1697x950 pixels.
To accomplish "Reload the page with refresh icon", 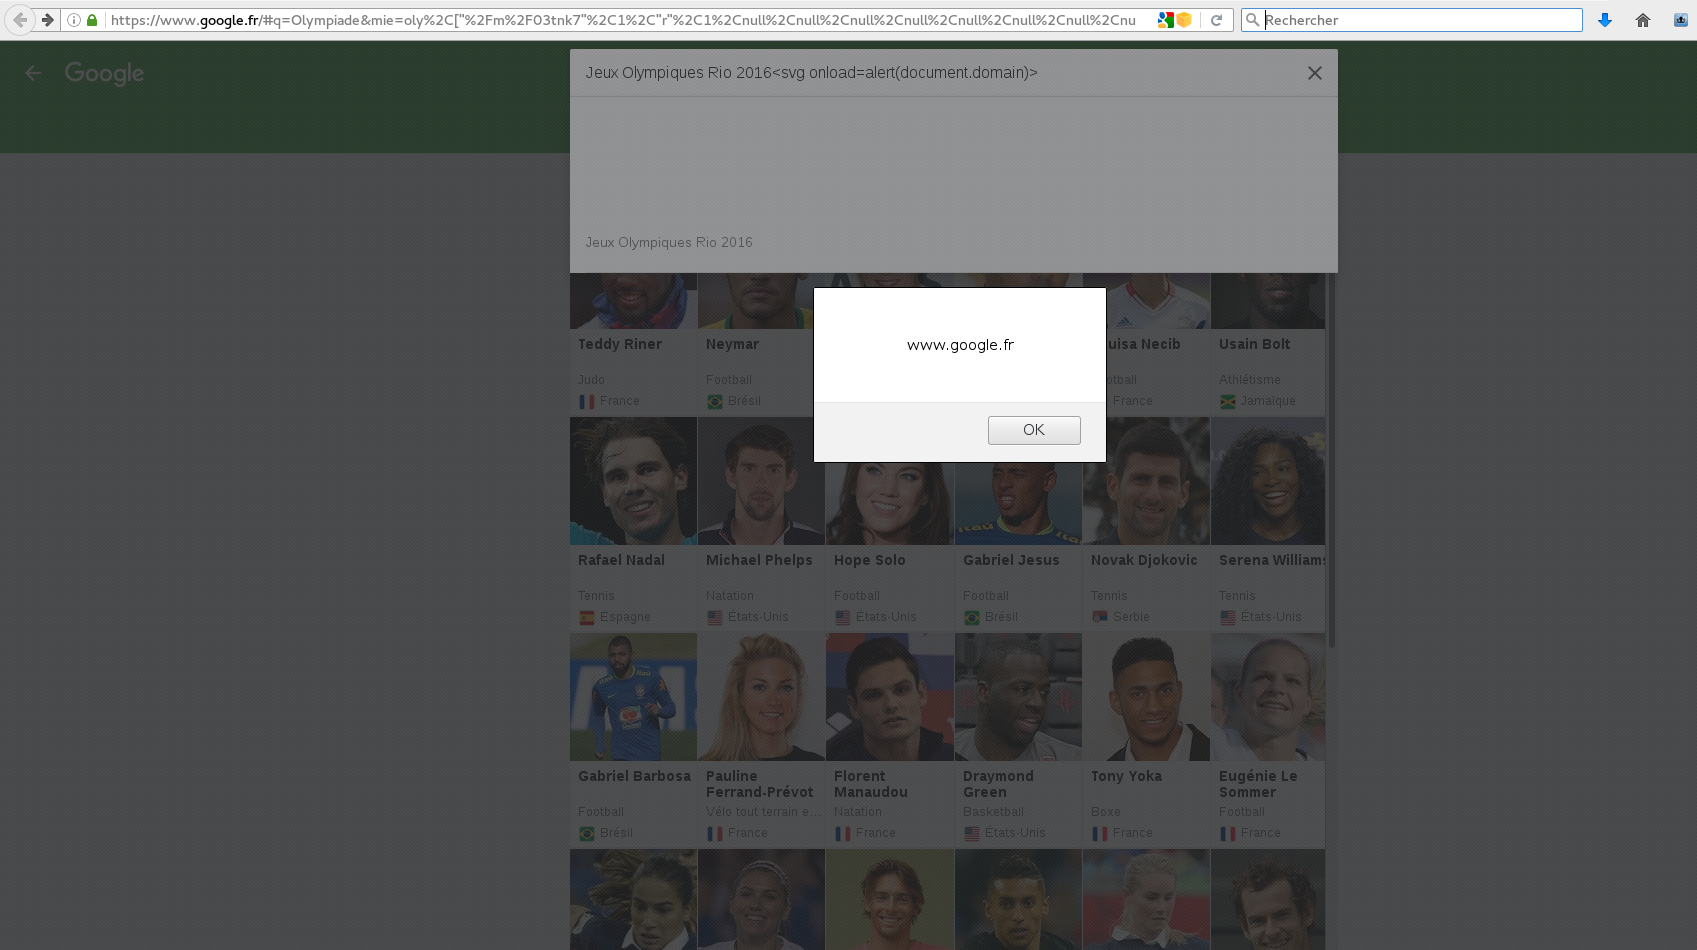I will click(x=1216, y=20).
